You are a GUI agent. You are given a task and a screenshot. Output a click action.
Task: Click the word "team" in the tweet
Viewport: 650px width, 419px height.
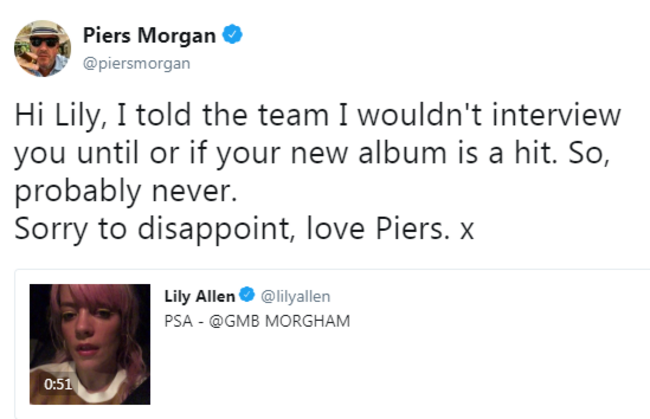pos(293,116)
